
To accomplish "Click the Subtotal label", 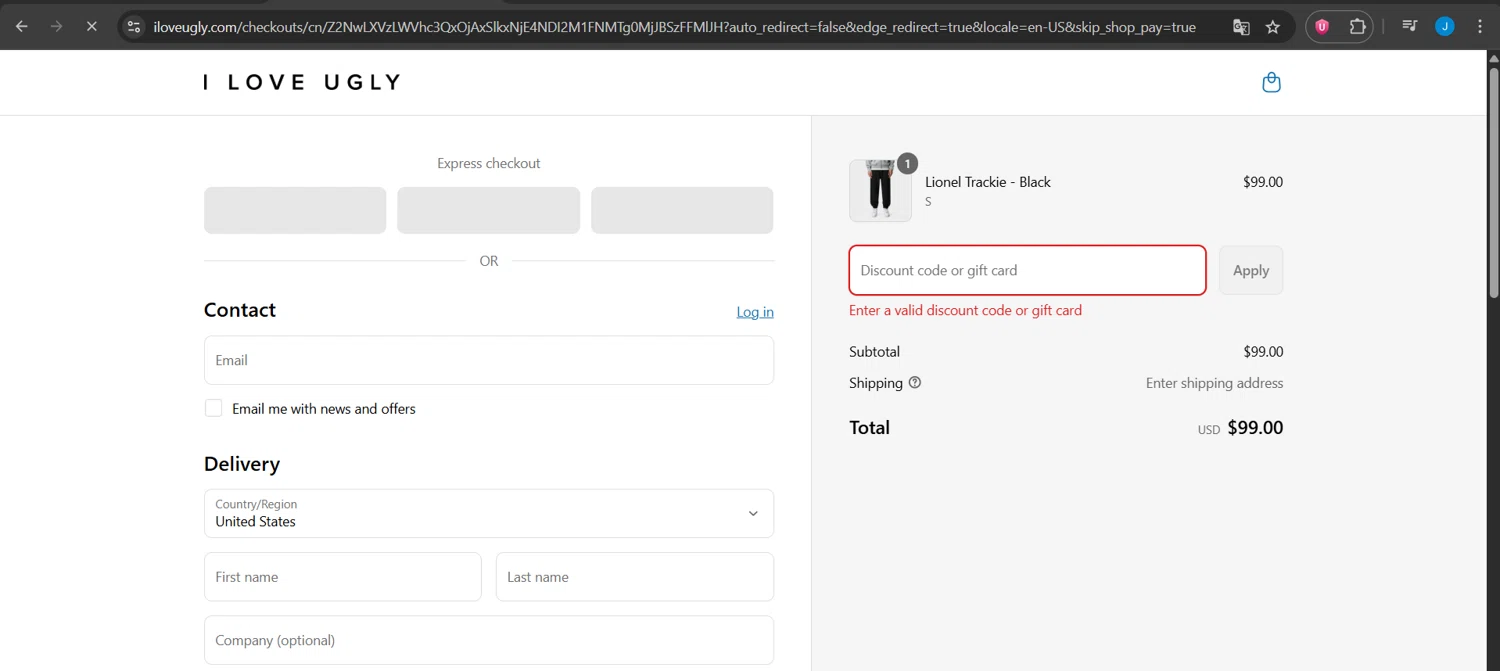I will click(874, 352).
